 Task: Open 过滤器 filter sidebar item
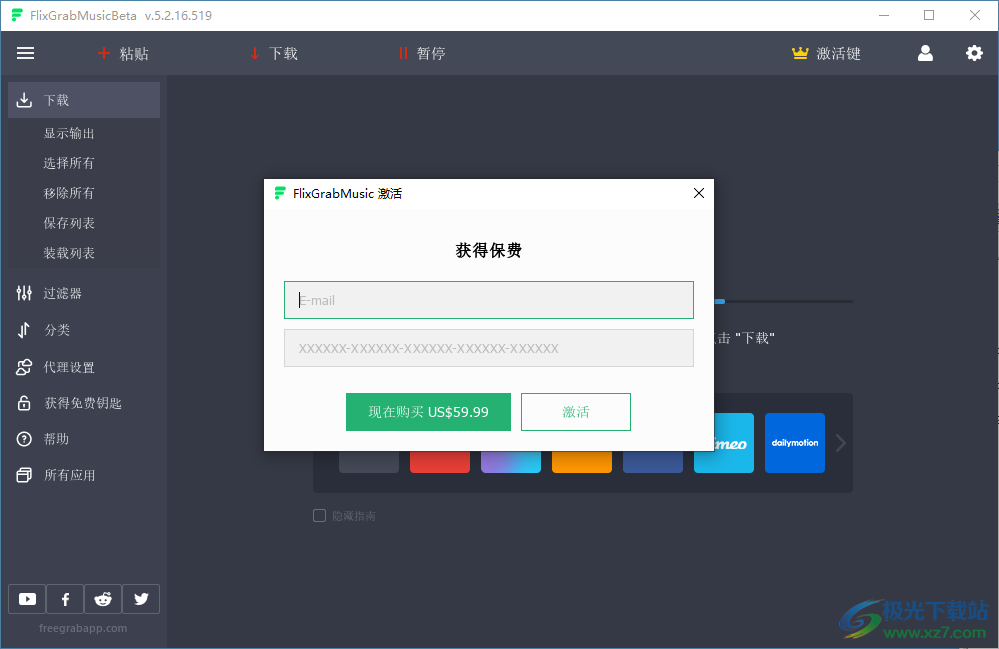pyautogui.click(x=50, y=293)
